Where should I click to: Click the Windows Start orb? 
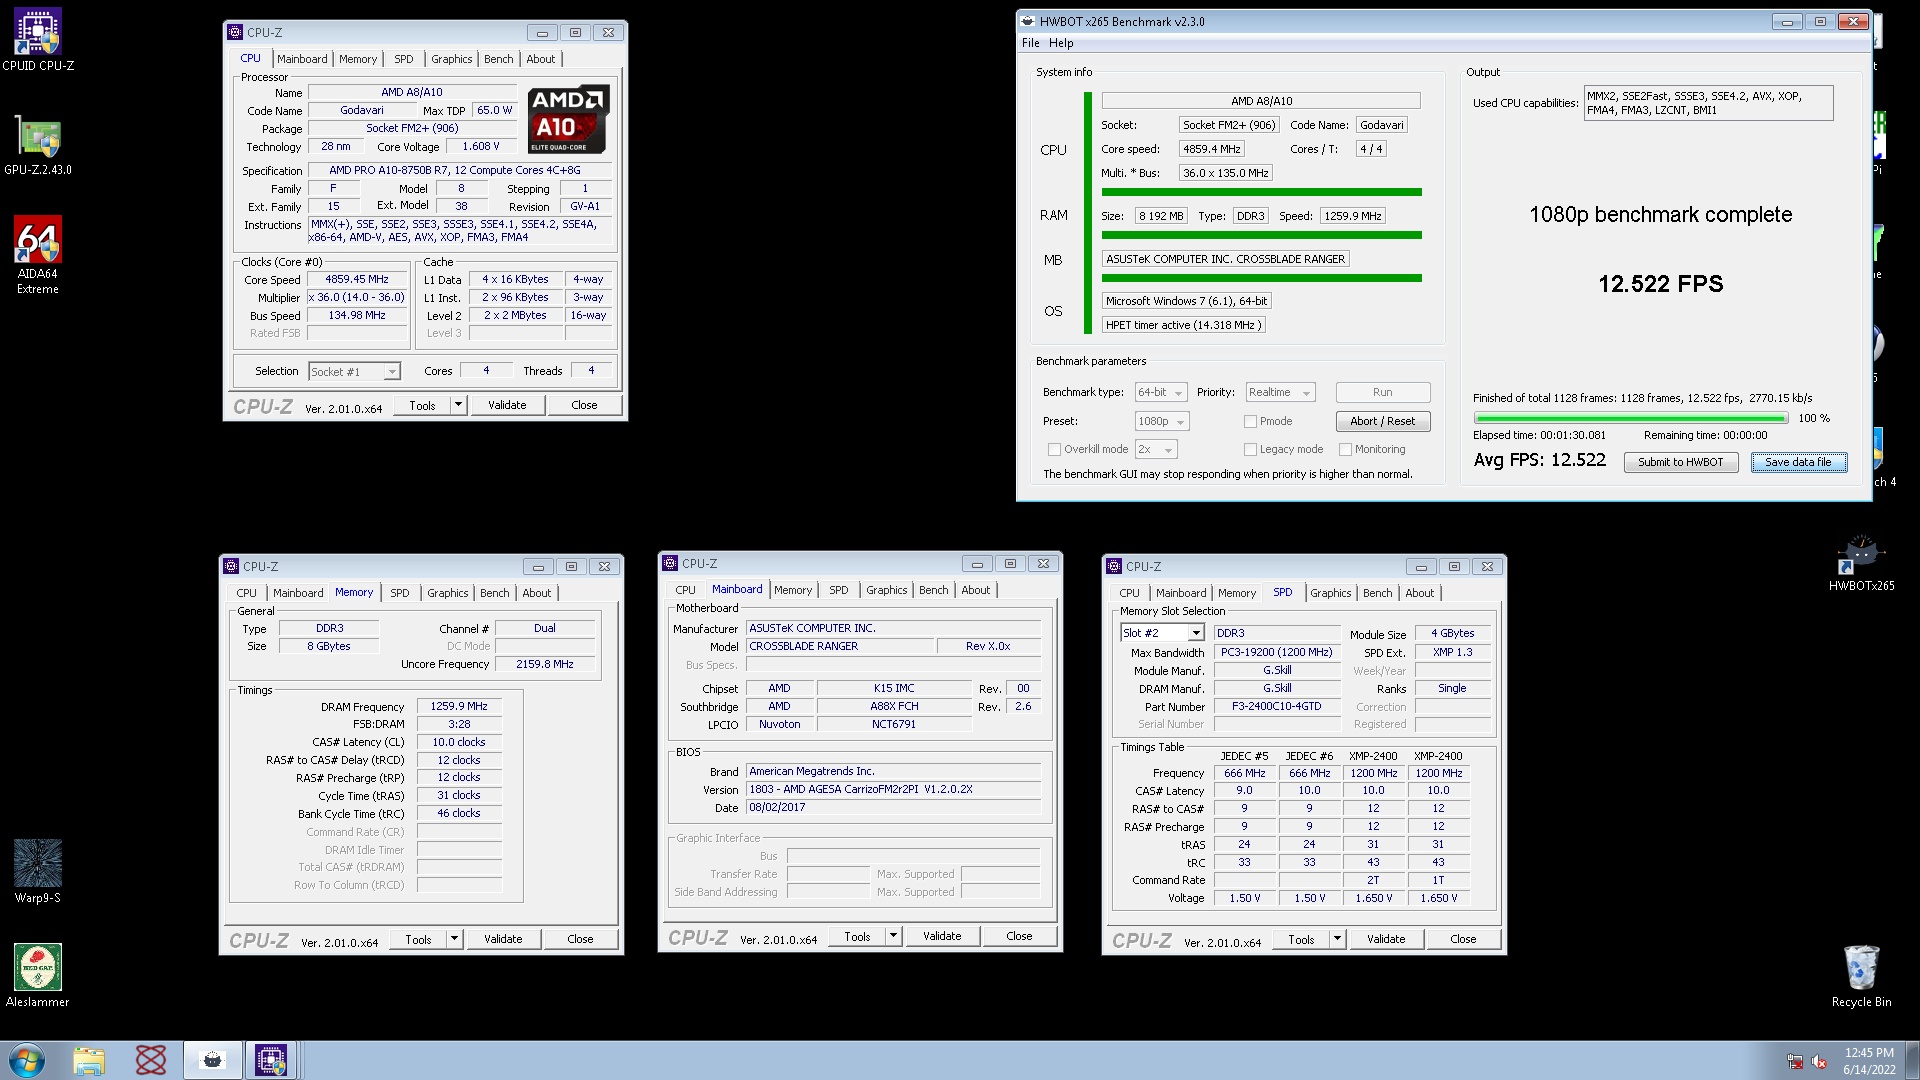(27, 1060)
